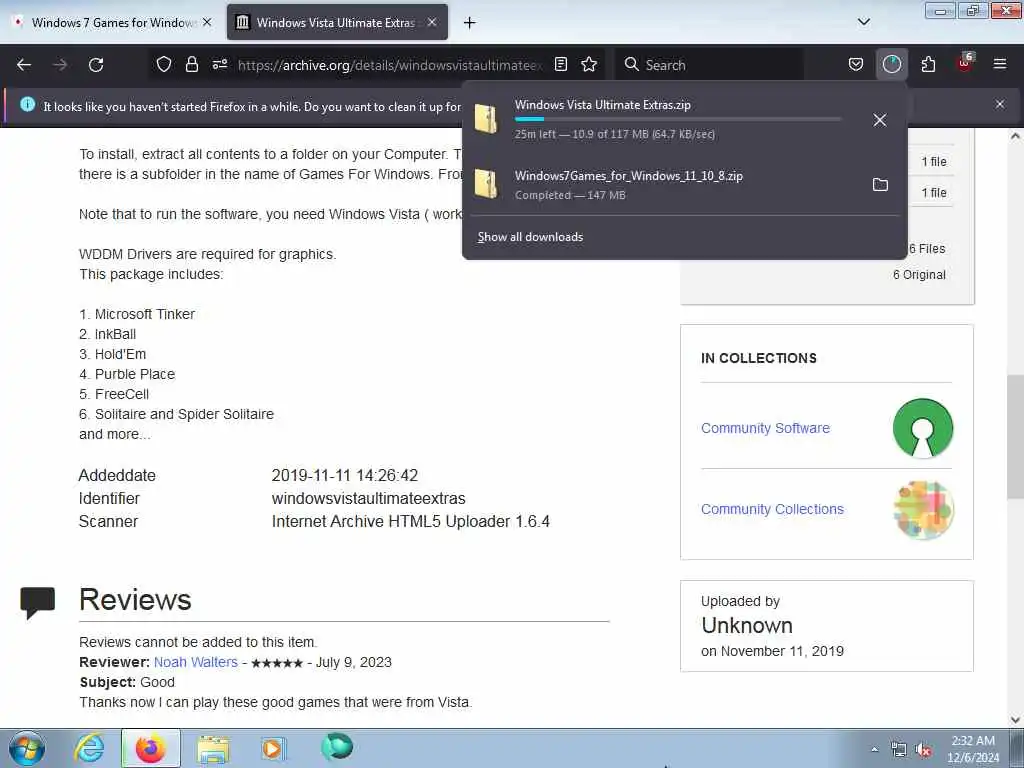Click the Microsoft Tinker list item

tap(137, 314)
